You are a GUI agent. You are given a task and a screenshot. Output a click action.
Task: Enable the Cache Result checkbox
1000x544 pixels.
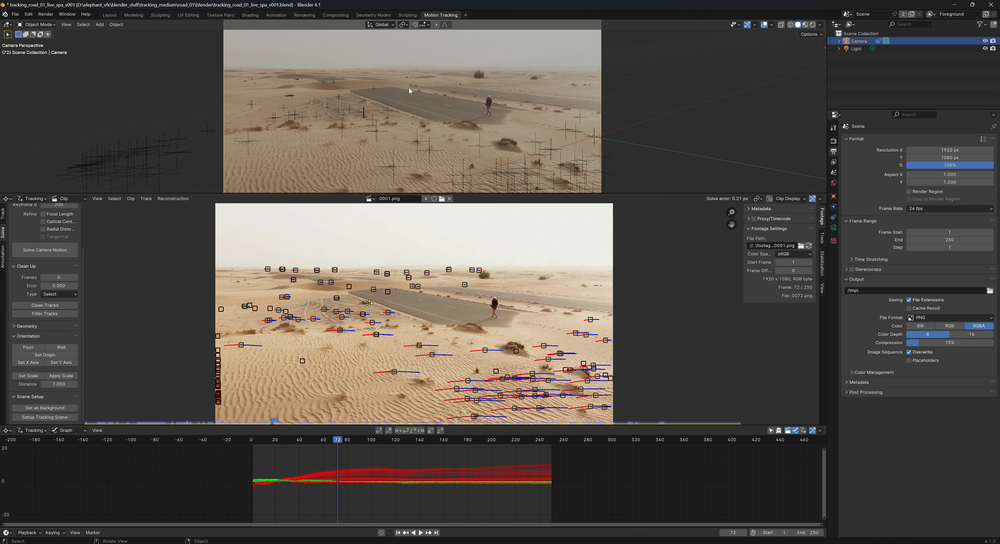coord(909,308)
